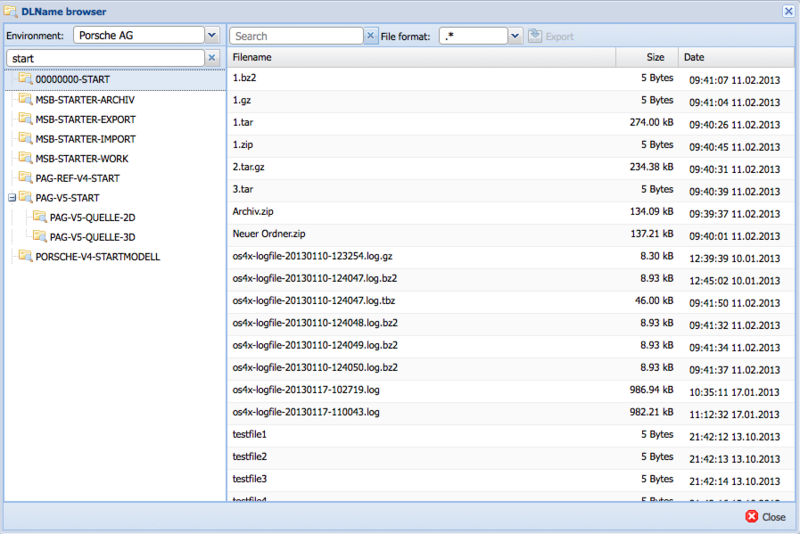Click the folder icon next to PAG-V5-QUELLE-2D
The width and height of the screenshot is (800, 534).
click(40, 217)
